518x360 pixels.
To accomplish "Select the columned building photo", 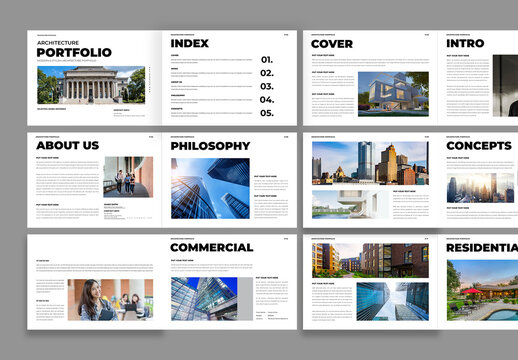I will coord(91,85).
